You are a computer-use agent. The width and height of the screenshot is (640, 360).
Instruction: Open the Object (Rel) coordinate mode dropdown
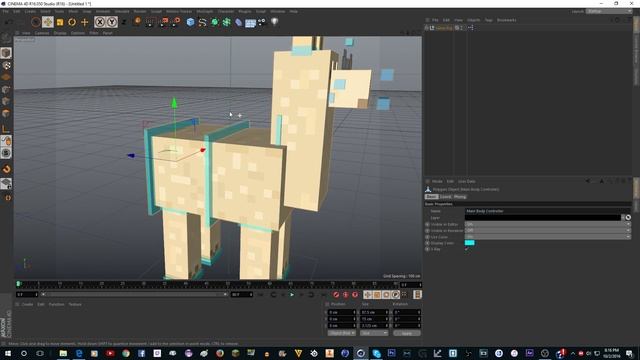[x=342, y=333]
